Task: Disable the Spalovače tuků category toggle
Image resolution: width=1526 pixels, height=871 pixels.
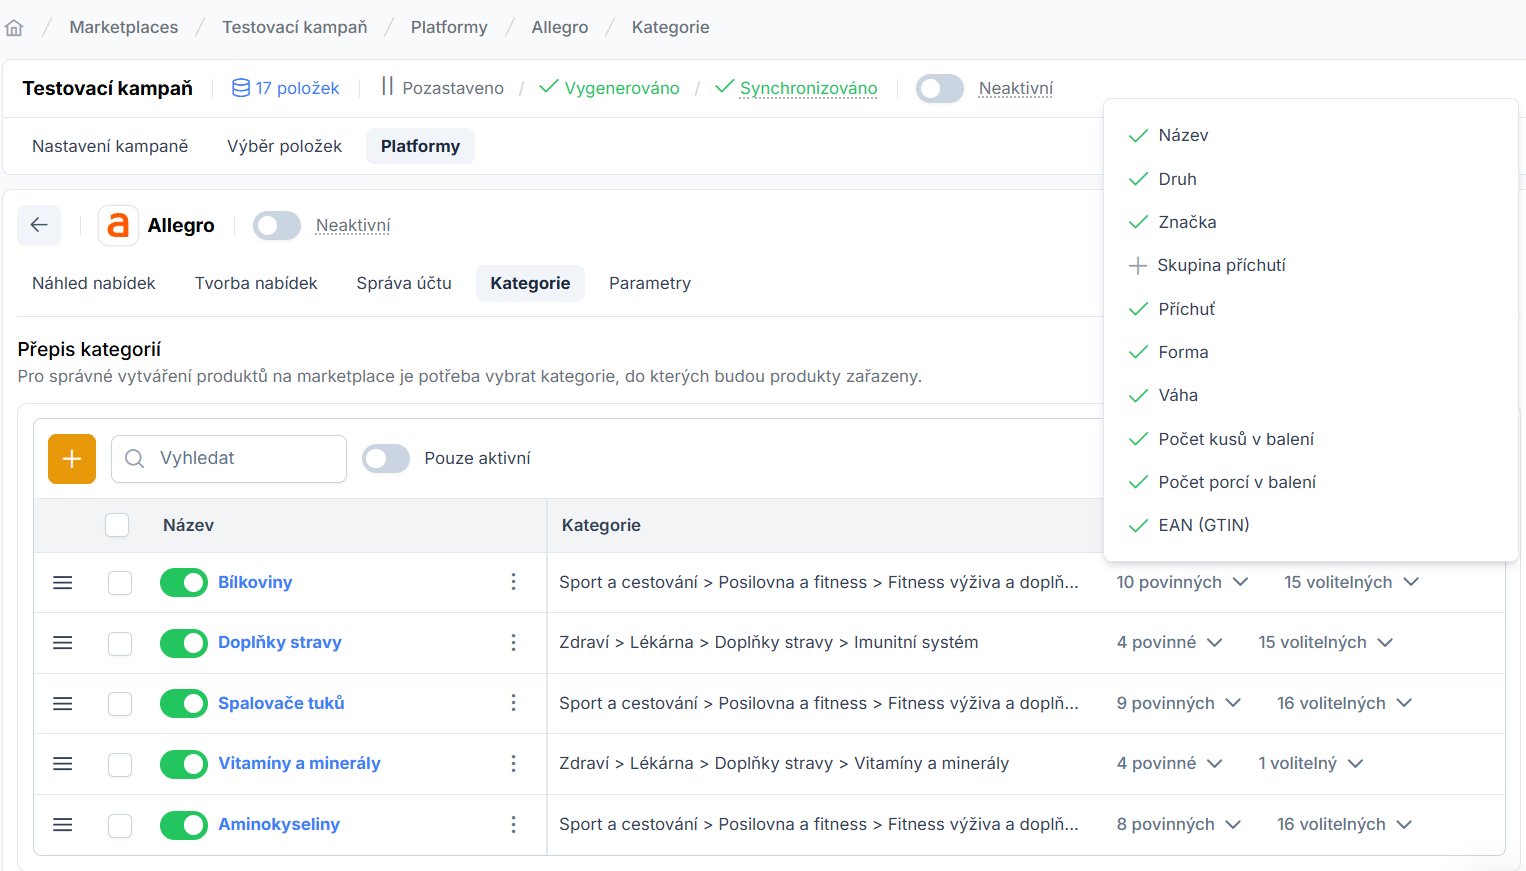Action: (x=184, y=704)
